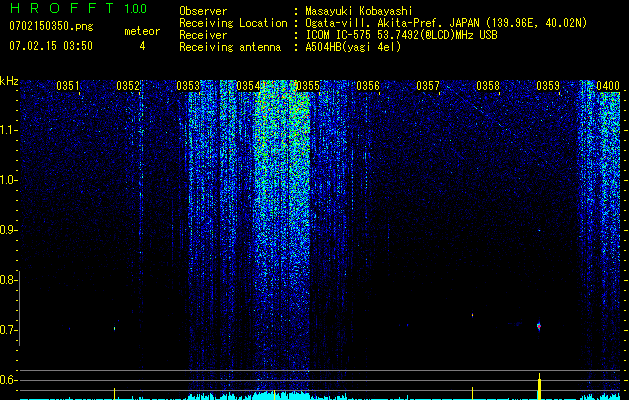Click the 0353 time marker
629x400 pixels.
188,86
